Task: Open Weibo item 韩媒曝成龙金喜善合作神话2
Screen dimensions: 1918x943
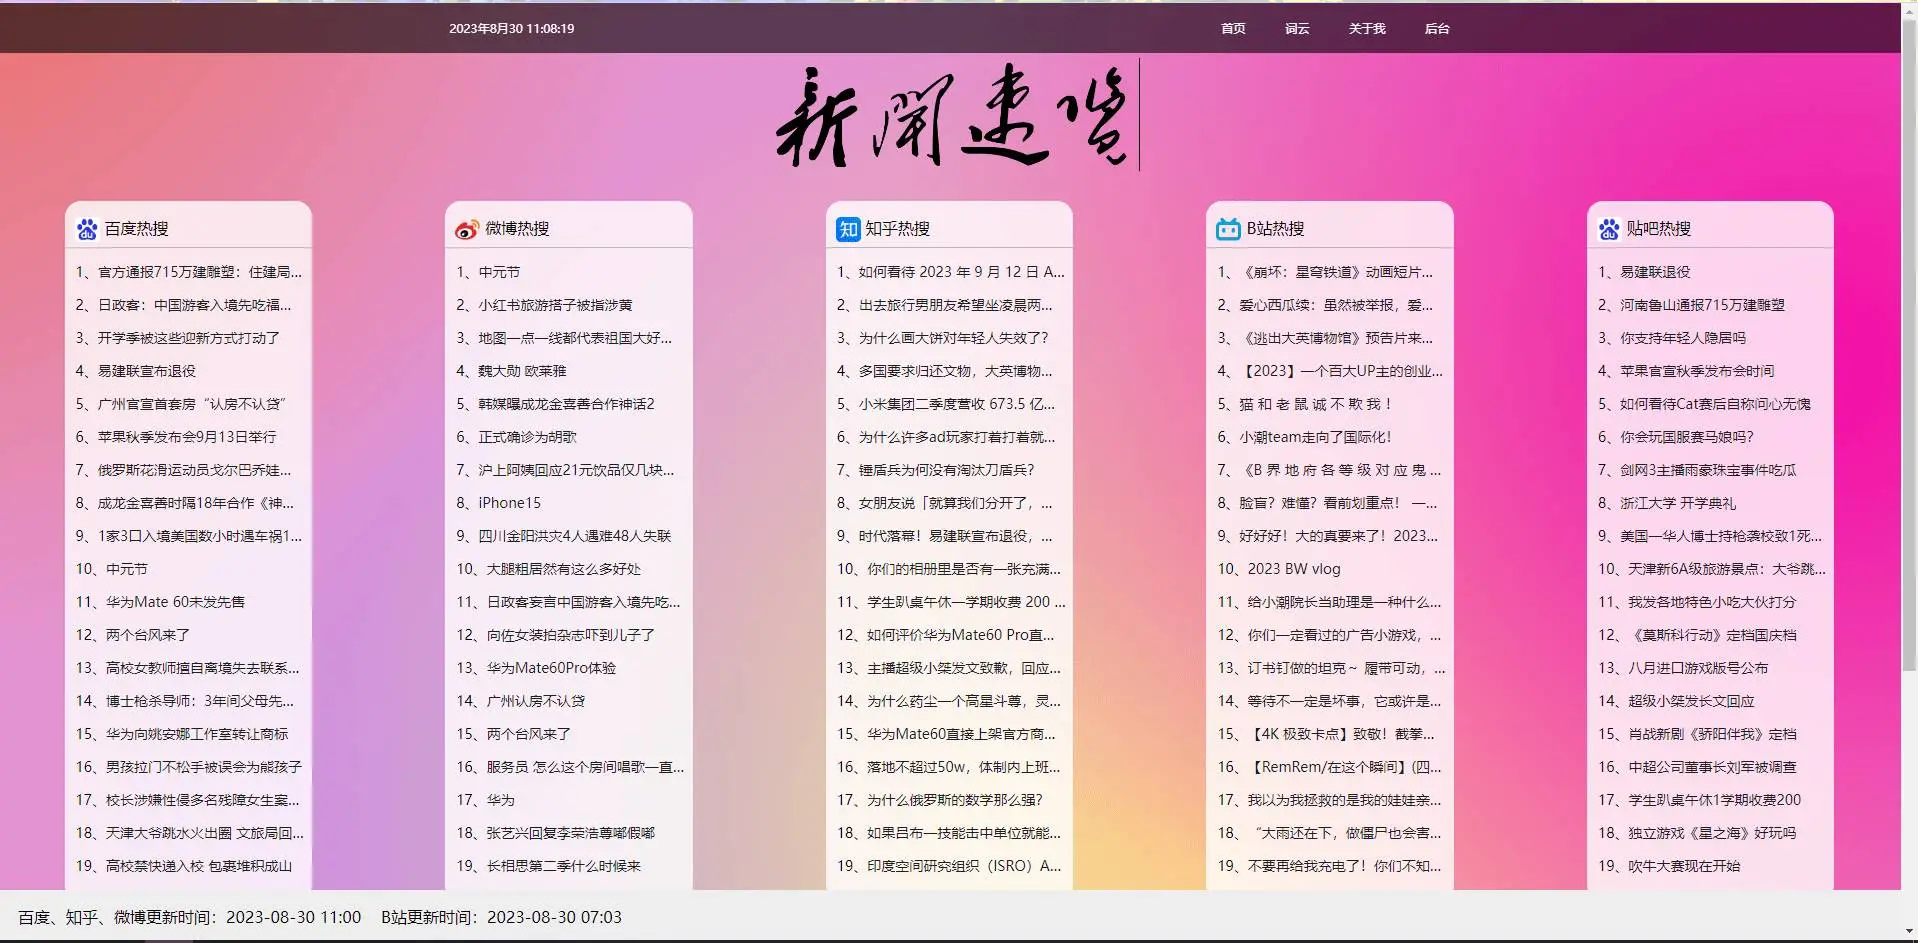Action: [x=555, y=404]
